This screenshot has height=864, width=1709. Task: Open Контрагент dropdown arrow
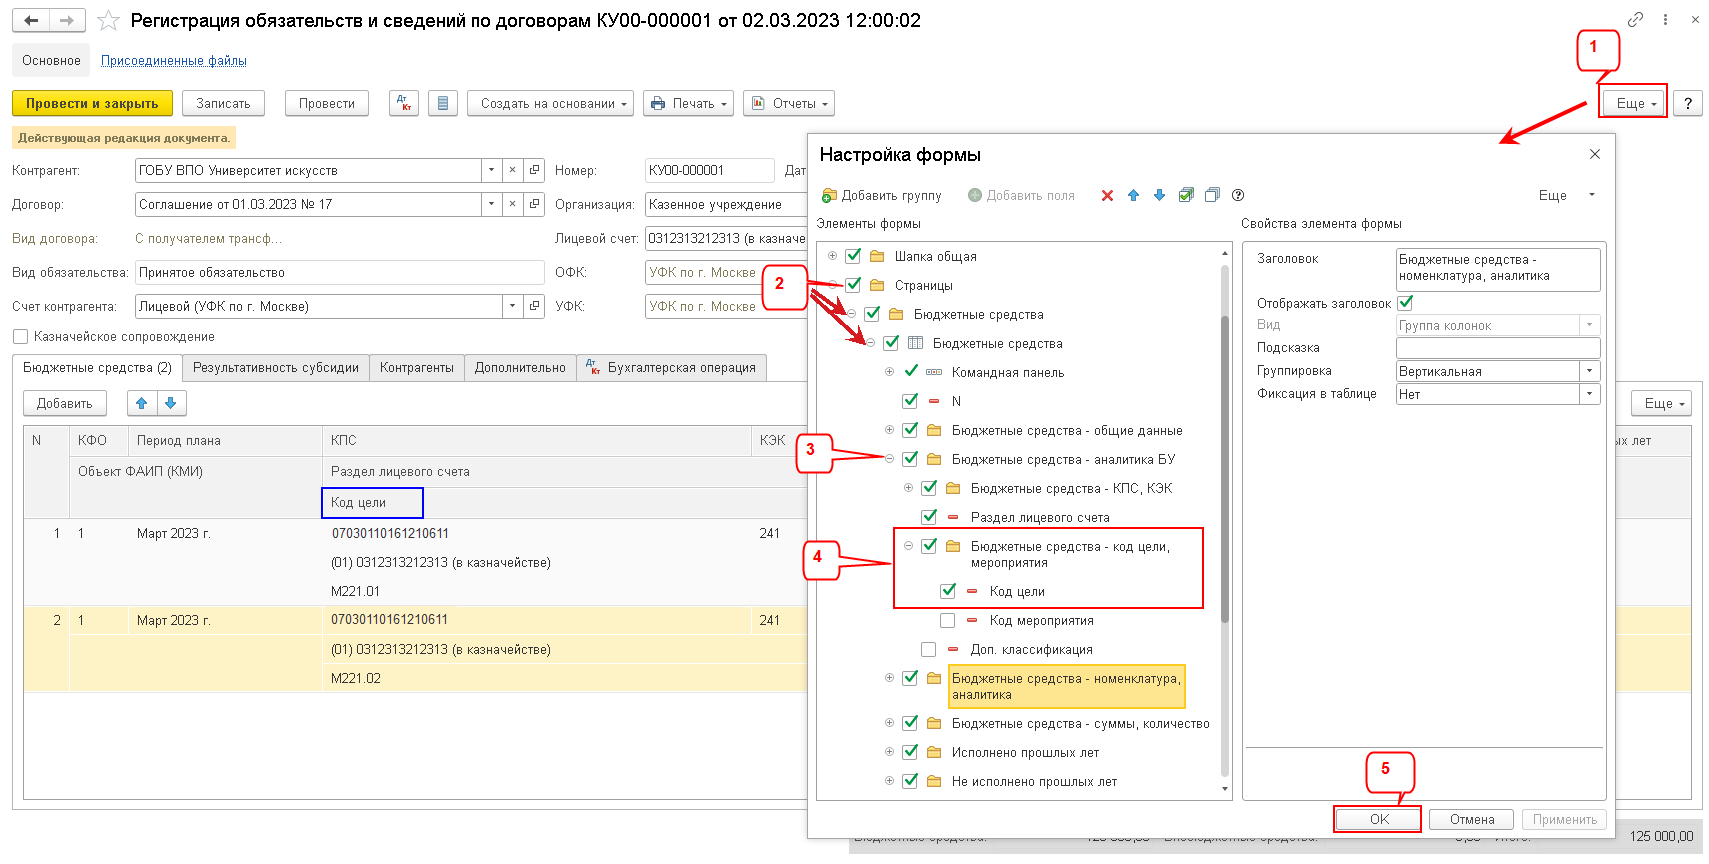[x=491, y=170]
